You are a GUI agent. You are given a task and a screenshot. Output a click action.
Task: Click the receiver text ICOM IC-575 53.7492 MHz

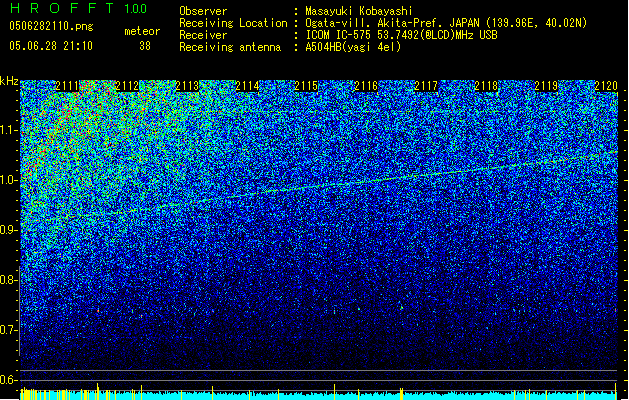401,35
